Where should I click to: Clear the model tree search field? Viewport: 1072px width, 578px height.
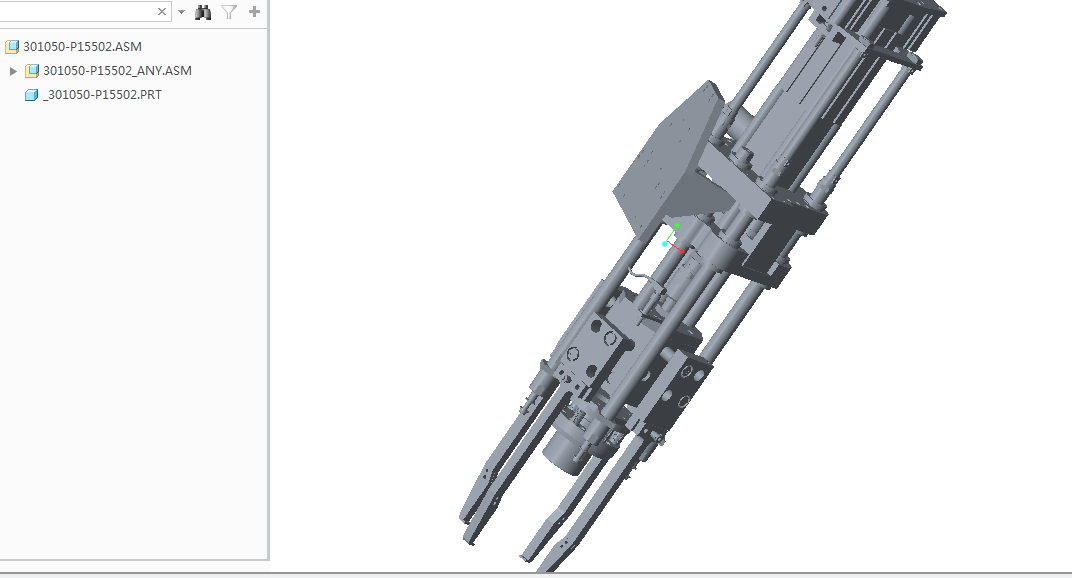(x=162, y=12)
